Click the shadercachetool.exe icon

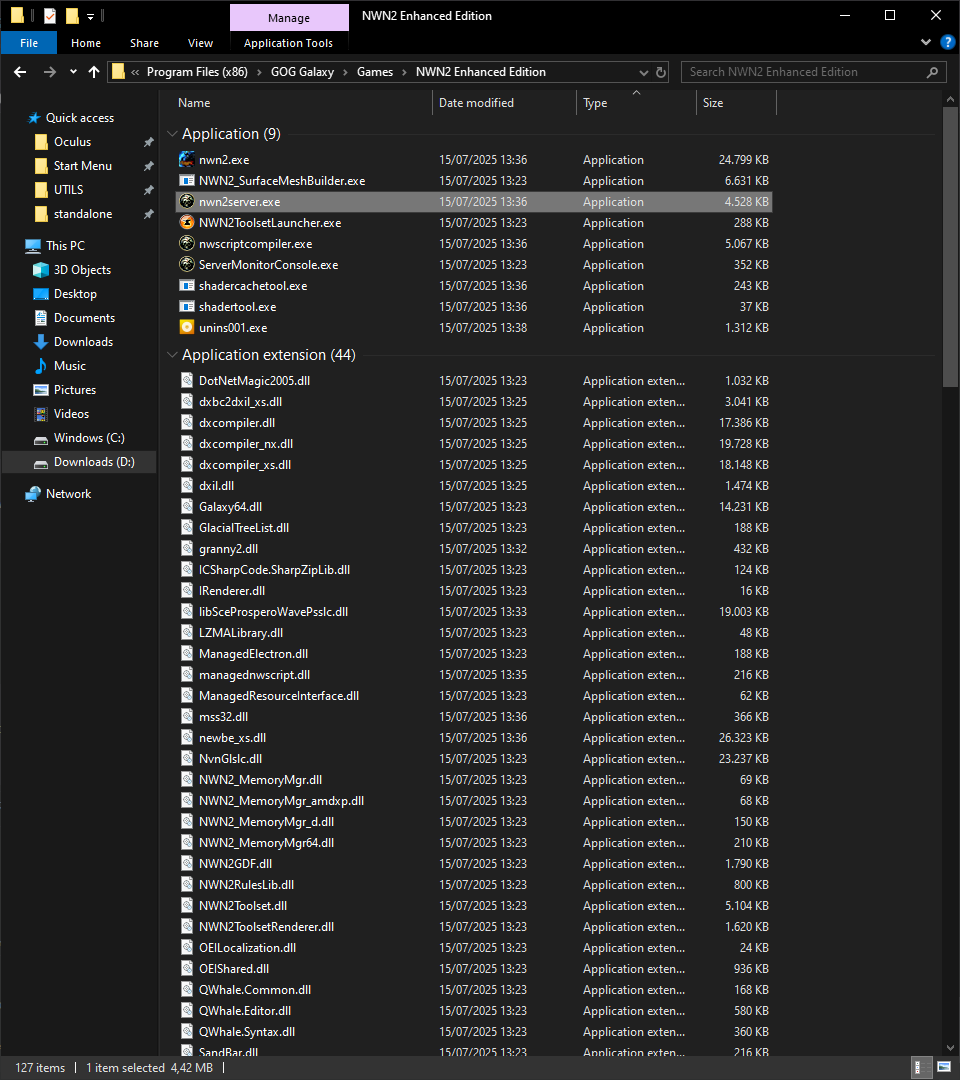187,286
